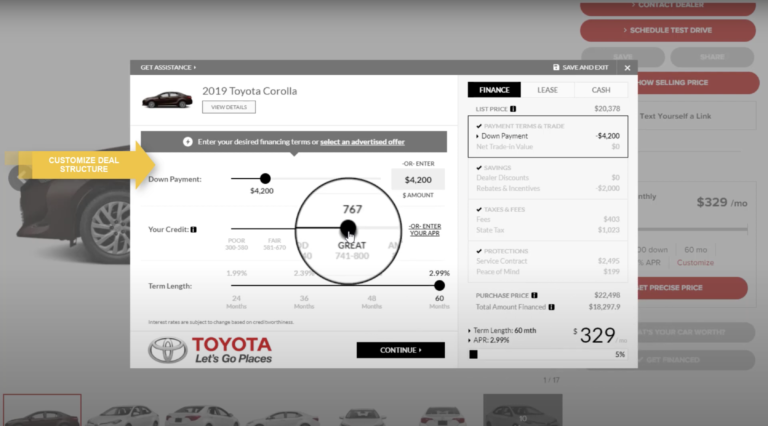Click the info icon next to Purchase Price
Screen dimensions: 768x426
[x=534, y=295]
